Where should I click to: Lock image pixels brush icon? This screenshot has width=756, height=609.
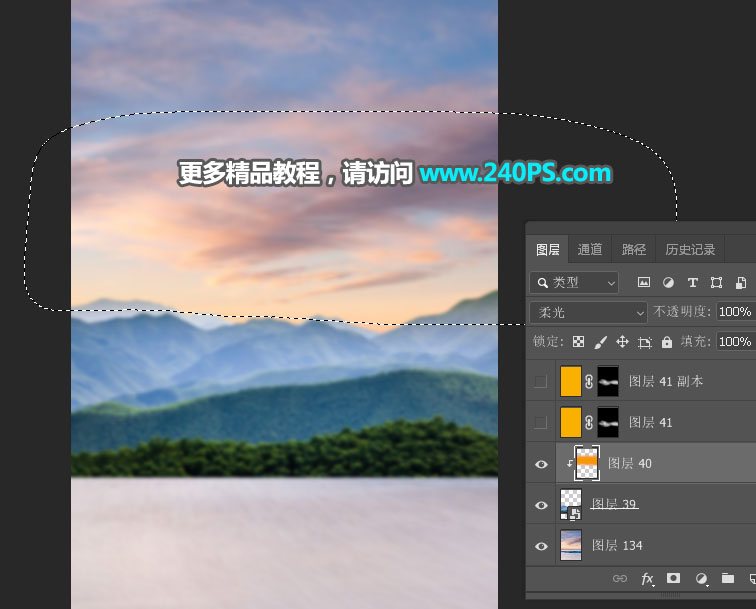[x=600, y=342]
